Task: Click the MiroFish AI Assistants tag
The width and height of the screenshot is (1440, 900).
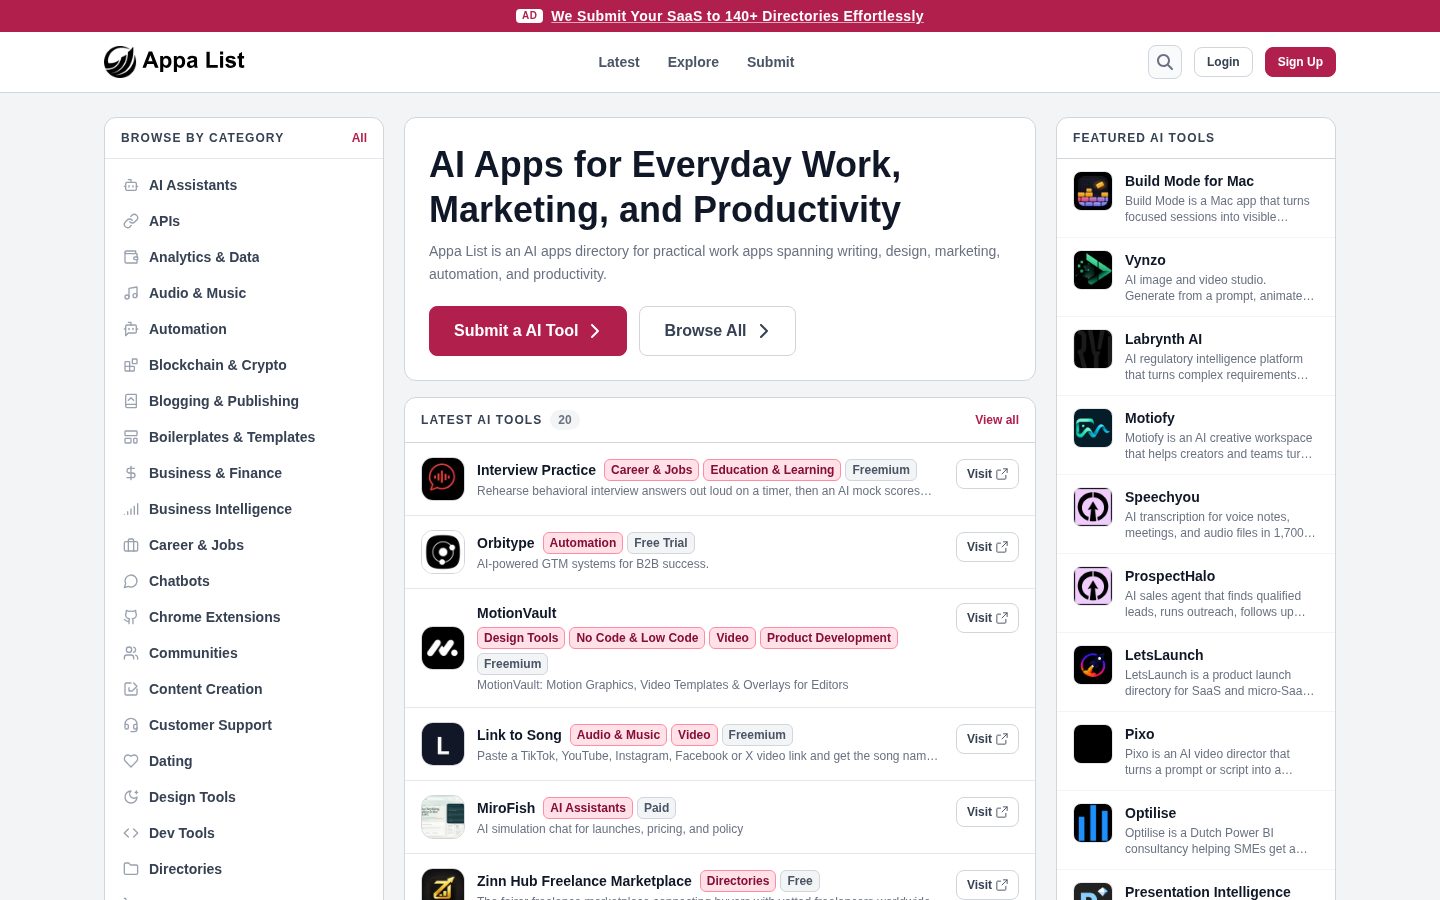Action: coord(588,808)
